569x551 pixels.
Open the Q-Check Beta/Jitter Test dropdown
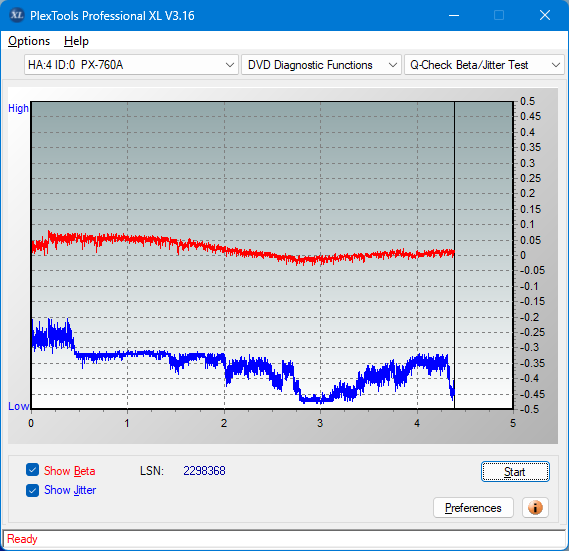coord(484,65)
